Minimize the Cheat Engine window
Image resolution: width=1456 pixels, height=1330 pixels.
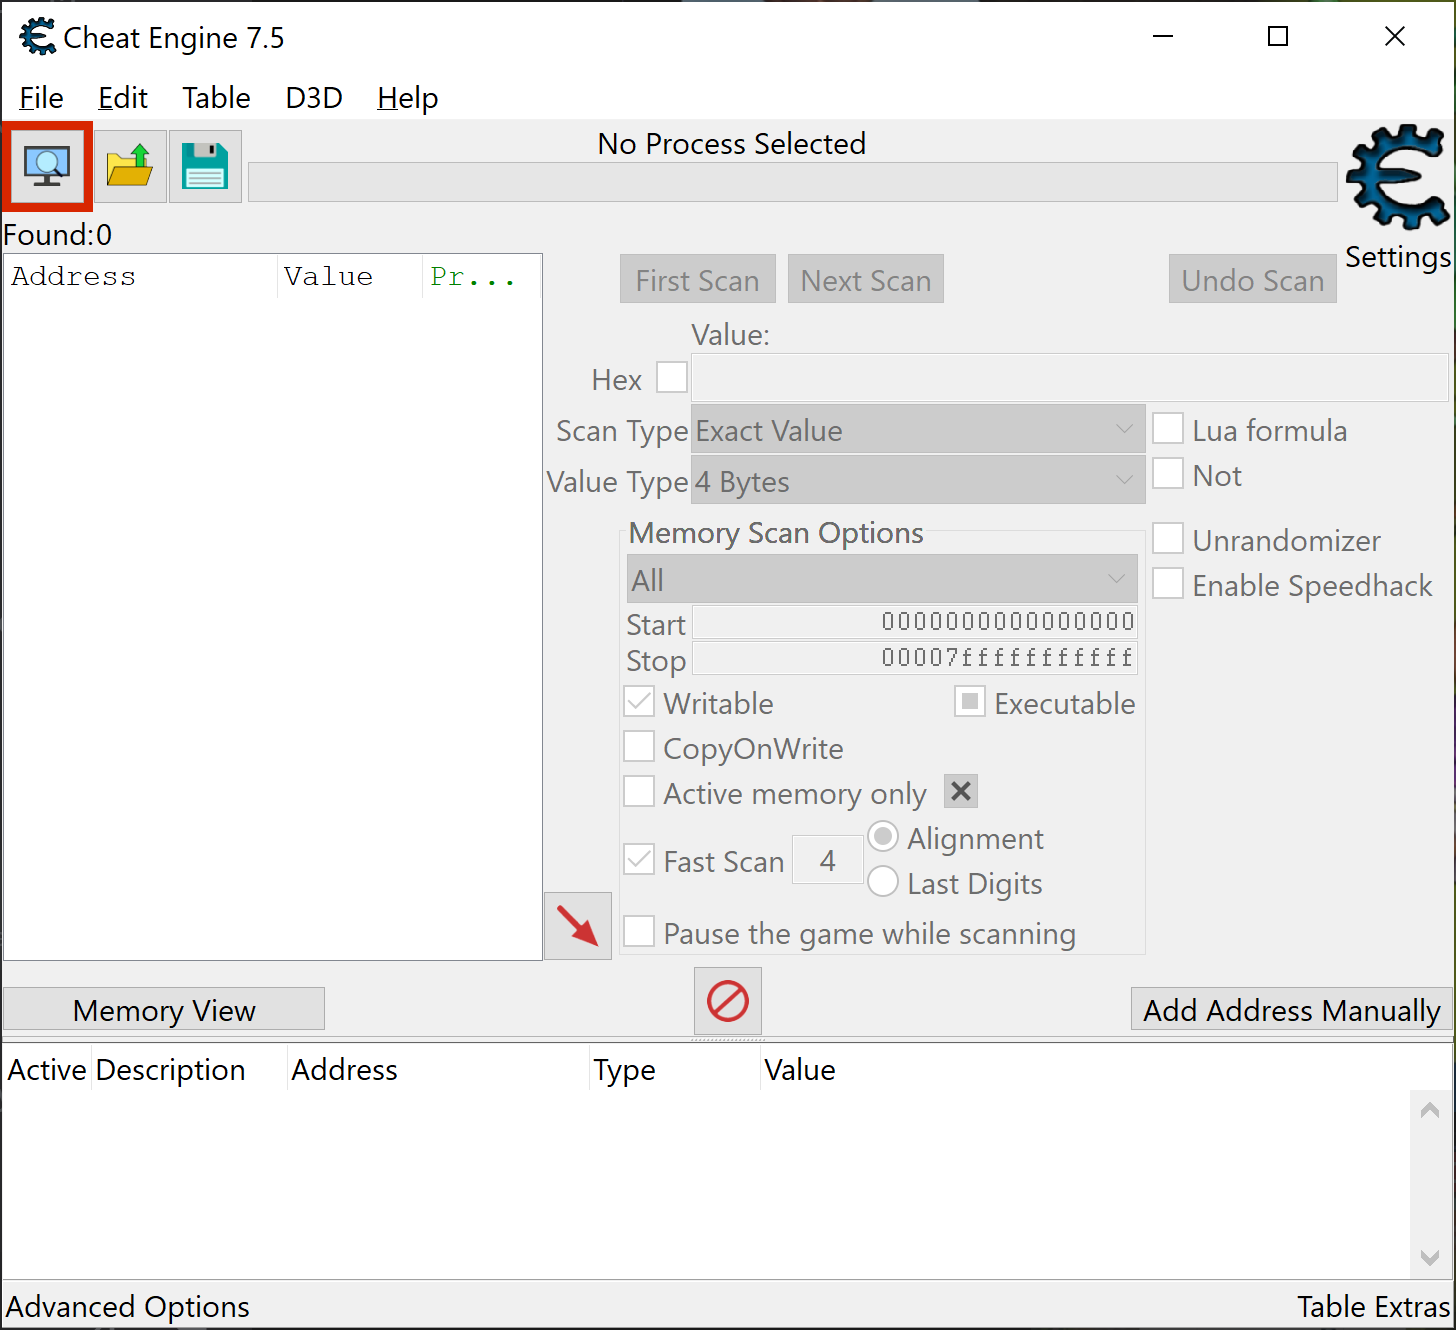click(x=1163, y=37)
